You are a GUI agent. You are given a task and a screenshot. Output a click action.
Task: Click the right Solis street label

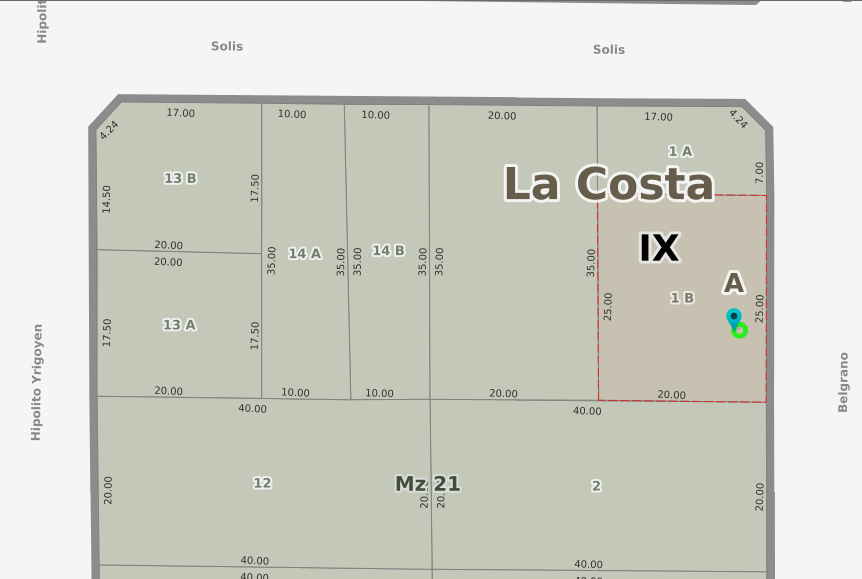point(608,49)
